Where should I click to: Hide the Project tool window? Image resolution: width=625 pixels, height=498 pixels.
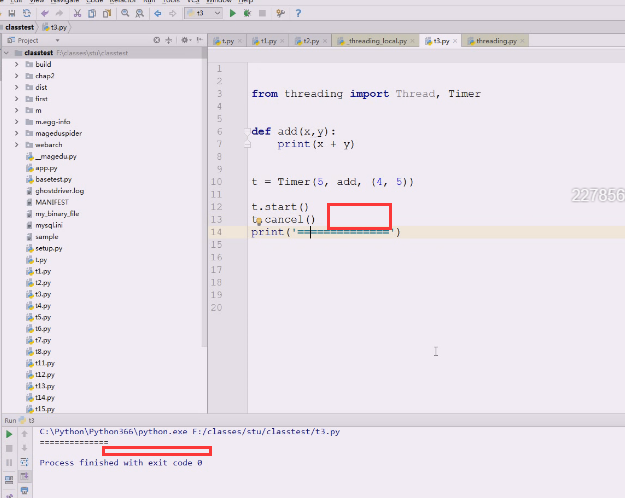[200, 40]
